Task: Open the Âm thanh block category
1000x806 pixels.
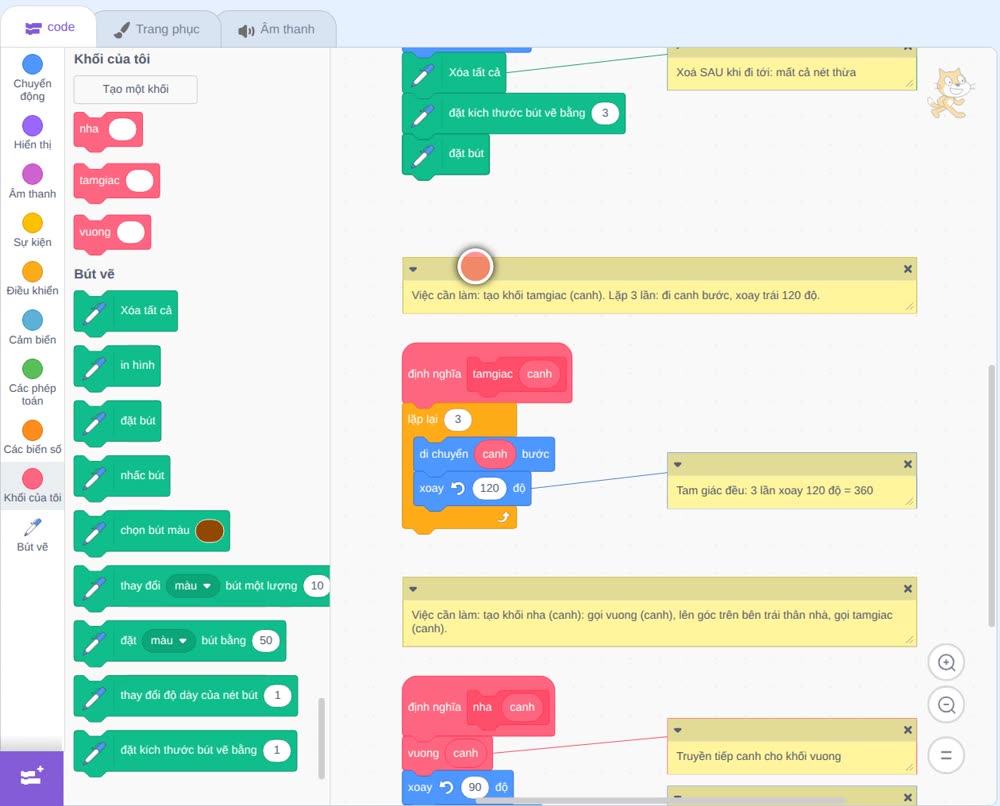Action: [x=33, y=181]
